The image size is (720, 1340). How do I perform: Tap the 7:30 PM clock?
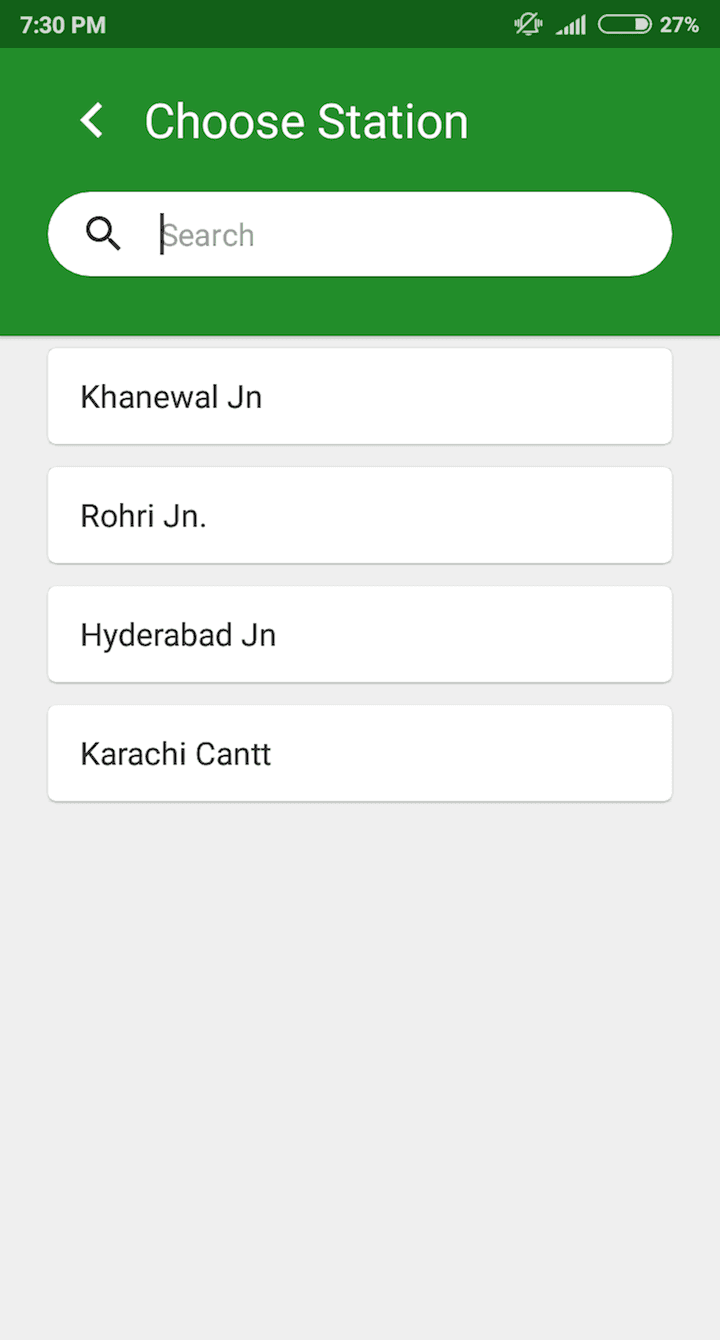pos(62,24)
